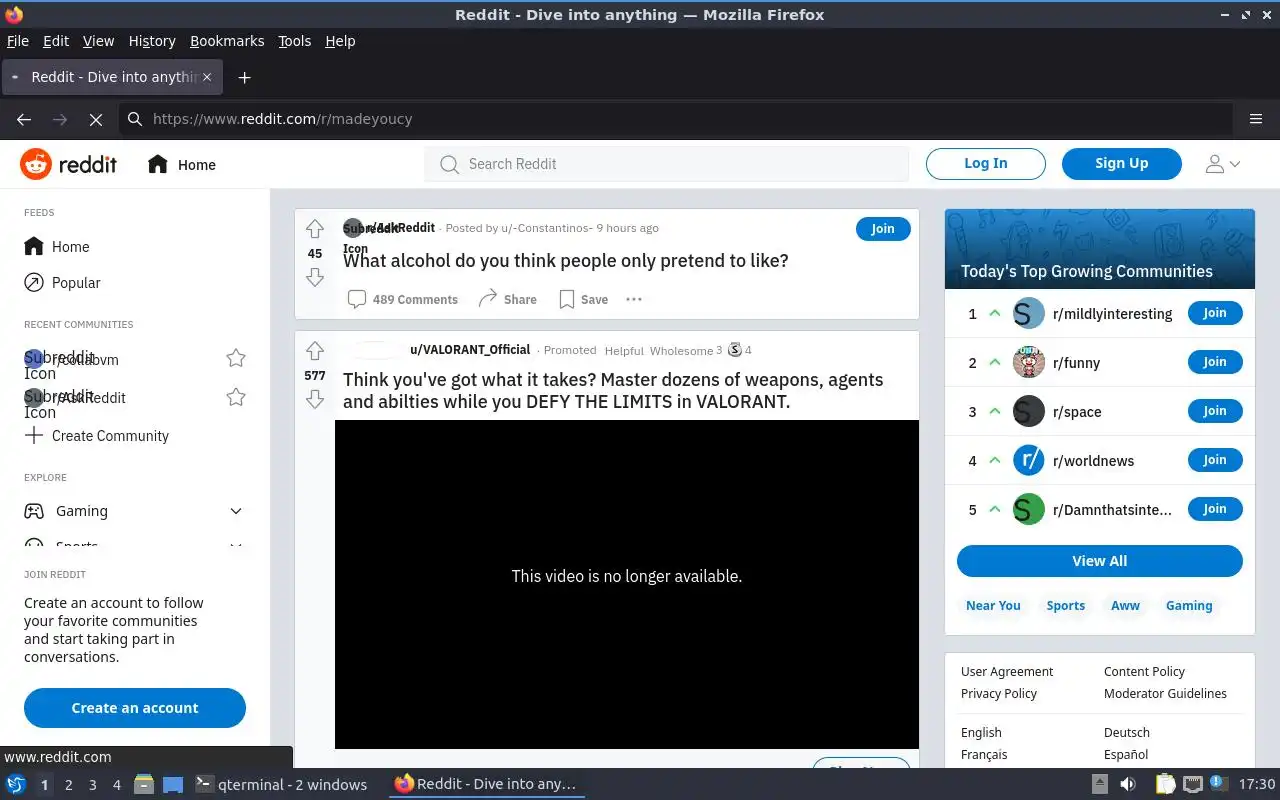Switch language to Français
Viewport: 1280px width, 800px height.
[x=984, y=755]
